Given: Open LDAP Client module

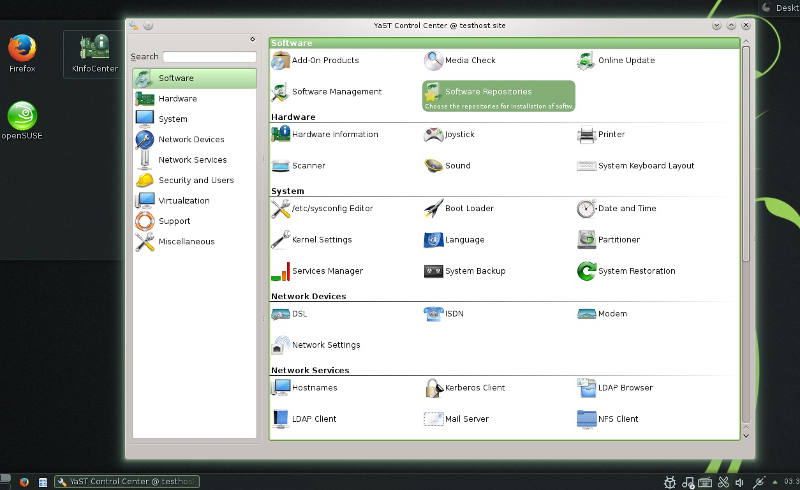Looking at the screenshot, I should click(x=304, y=419).
